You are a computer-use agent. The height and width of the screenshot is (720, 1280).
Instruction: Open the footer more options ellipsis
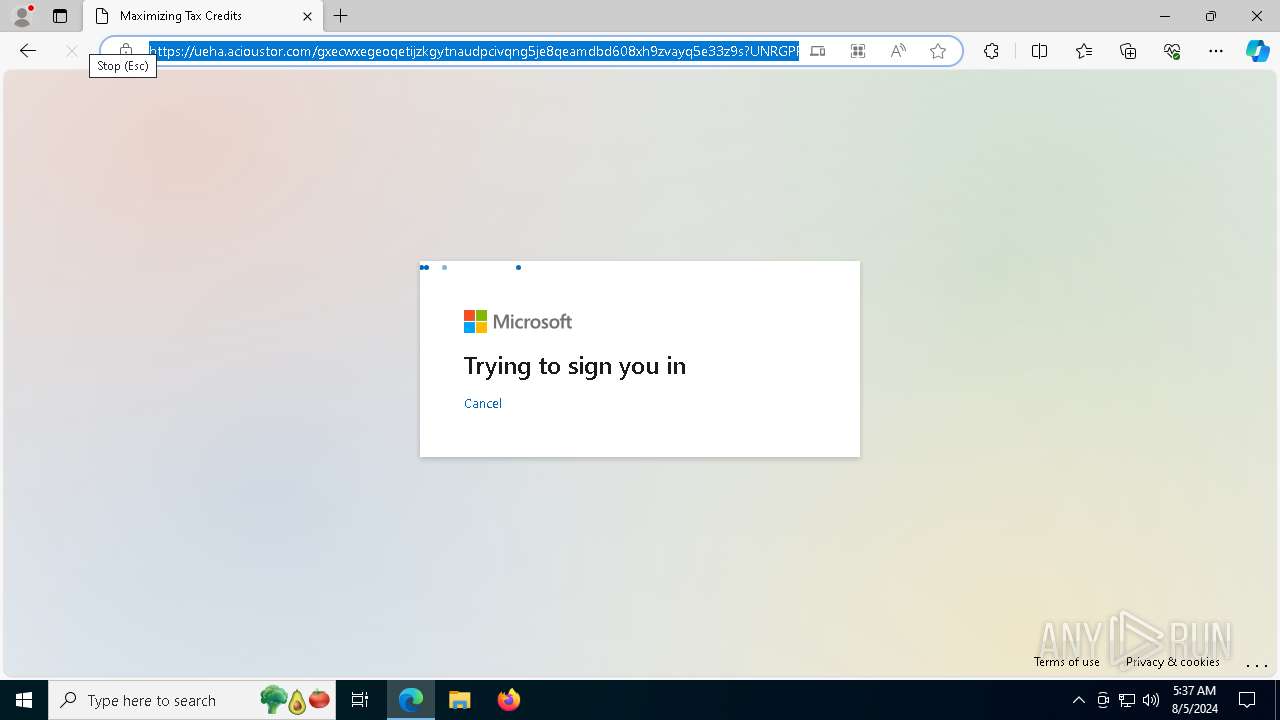click(x=1257, y=664)
